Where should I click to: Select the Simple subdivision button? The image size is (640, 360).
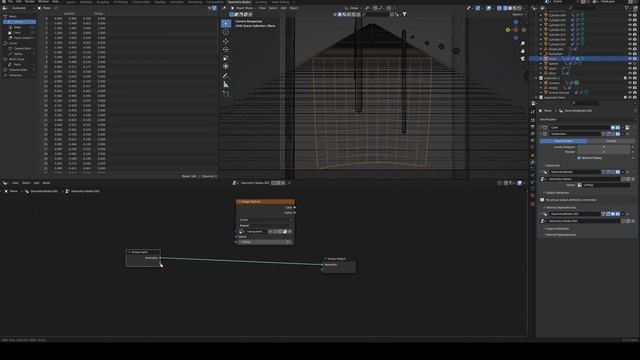click(611, 141)
